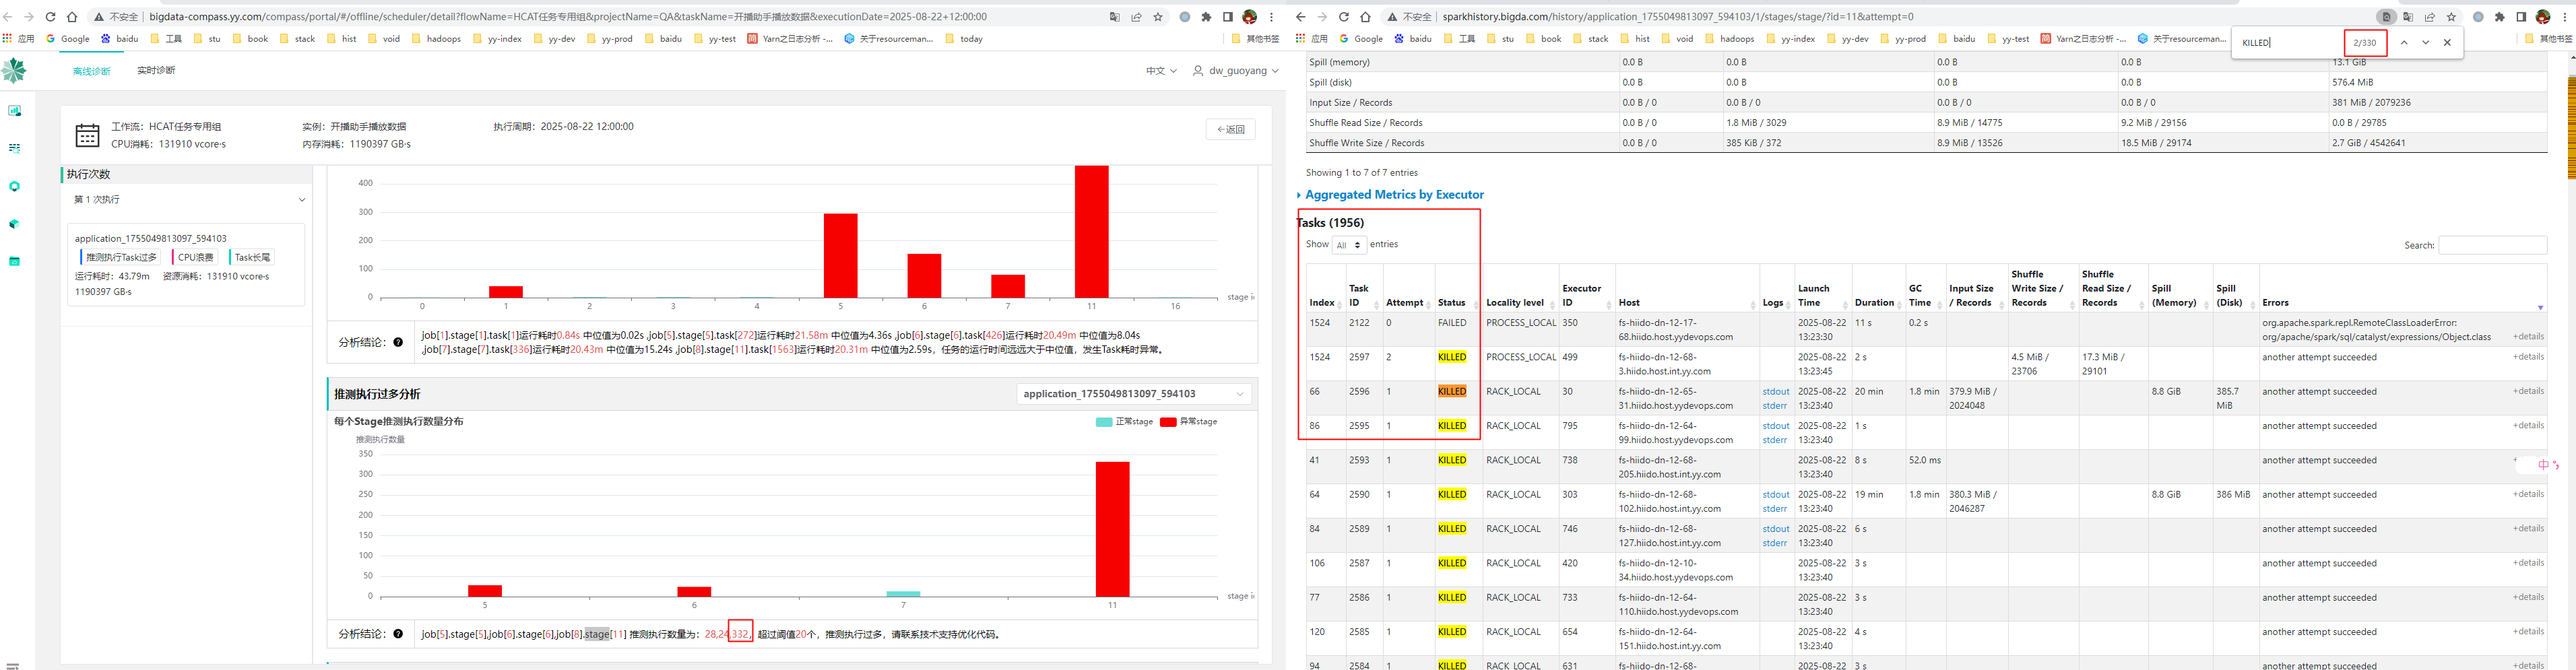Viewport: 2576px width, 670px height.
Task: Click the KILLED find-in-page text field
Action: pyautogui.click(x=2290, y=43)
